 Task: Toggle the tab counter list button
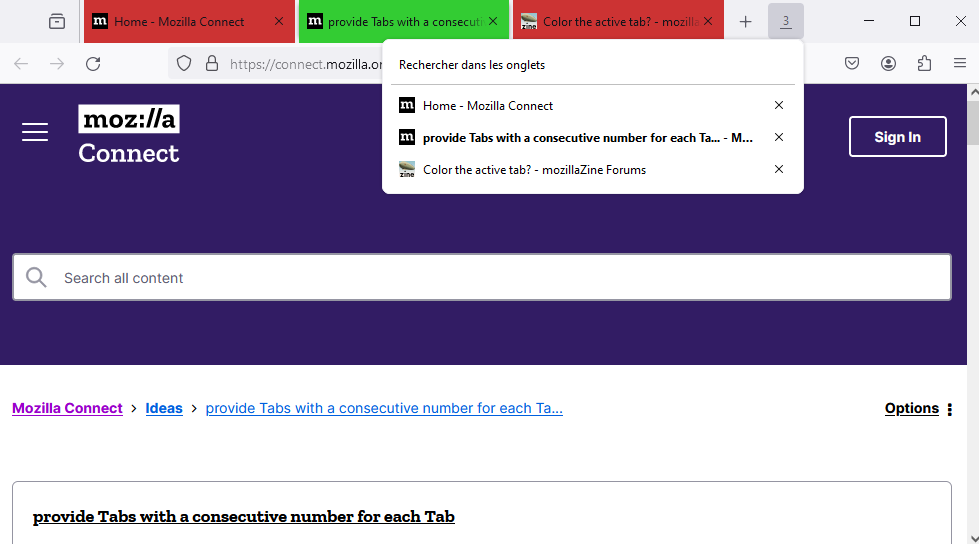coord(785,21)
